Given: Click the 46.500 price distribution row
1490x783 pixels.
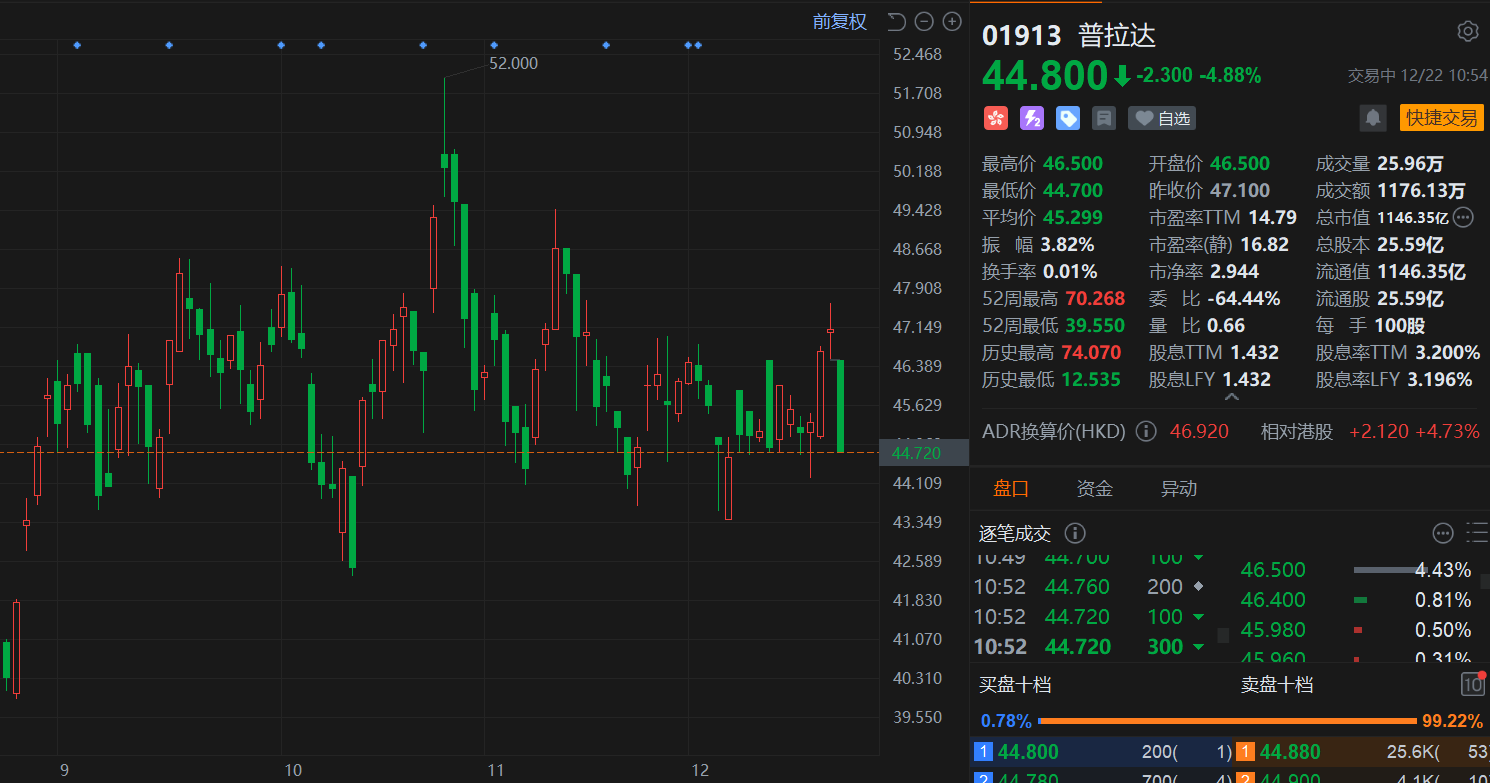Looking at the screenshot, I should point(1356,570).
